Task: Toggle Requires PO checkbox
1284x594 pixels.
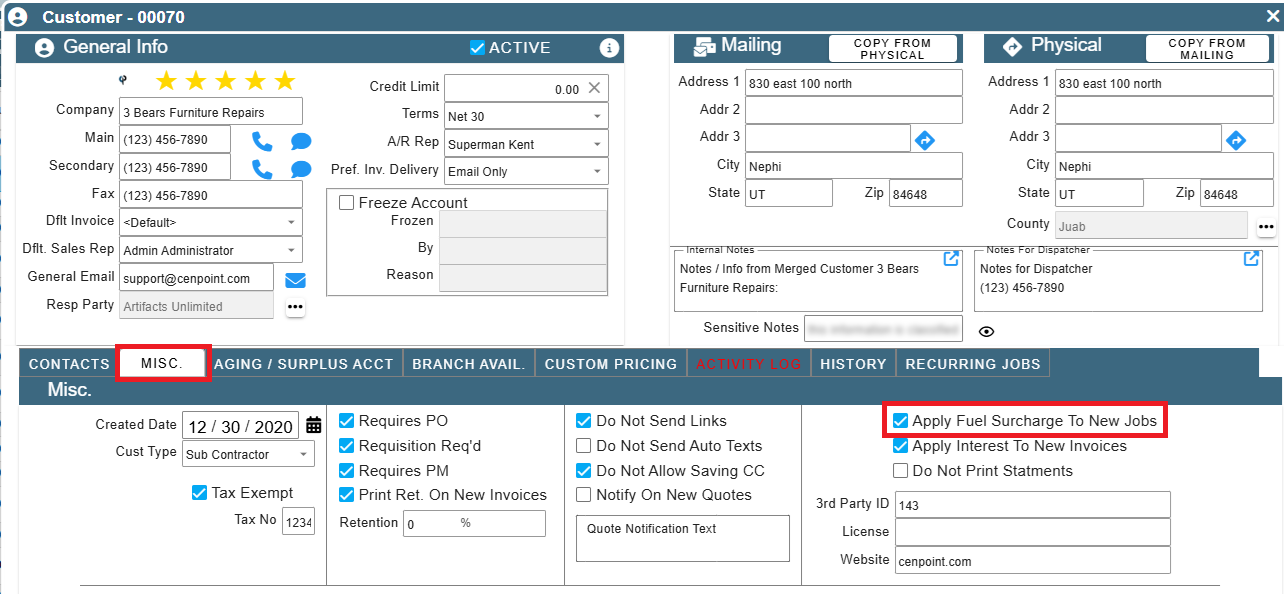Action: tap(347, 421)
